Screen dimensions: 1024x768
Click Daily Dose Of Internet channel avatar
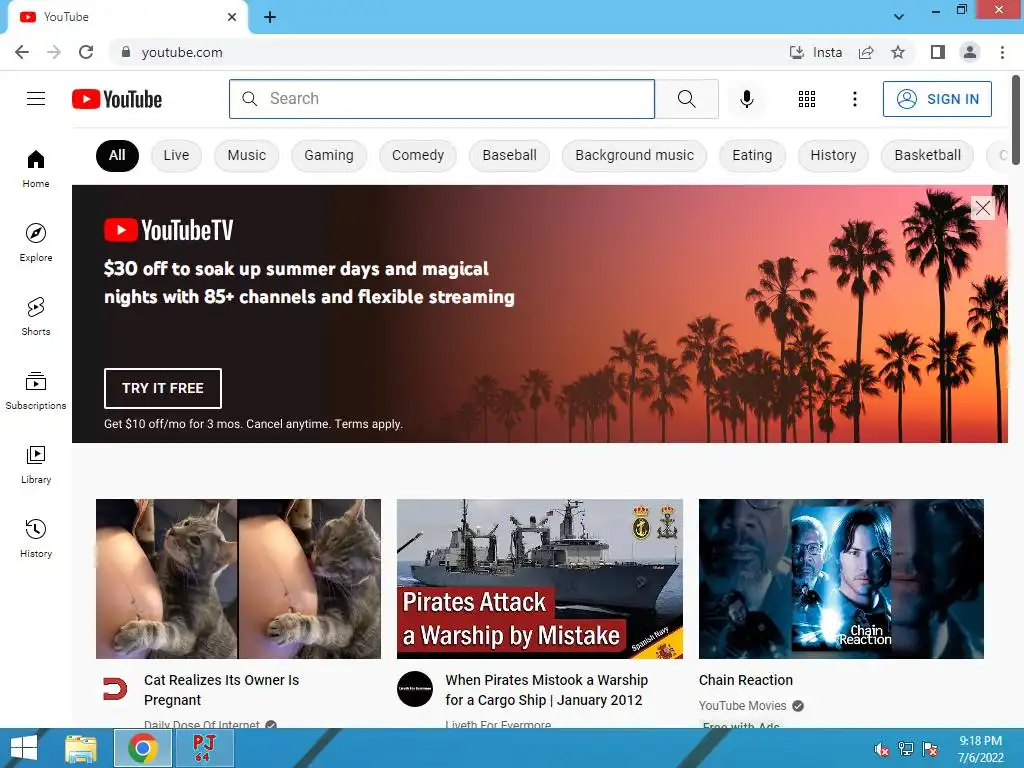115,689
